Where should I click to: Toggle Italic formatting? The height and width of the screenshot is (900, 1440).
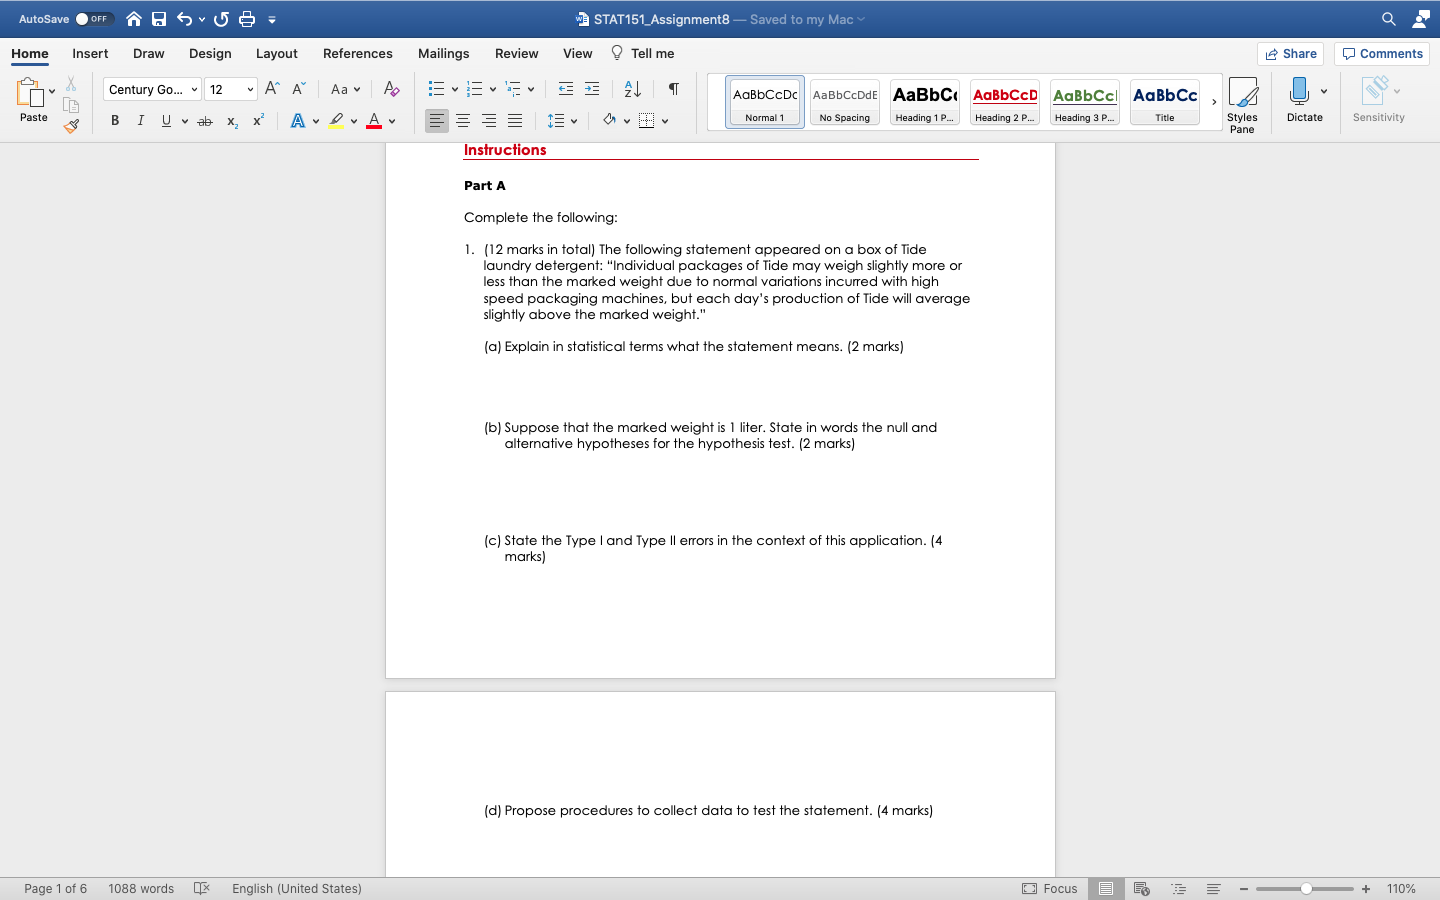click(141, 121)
